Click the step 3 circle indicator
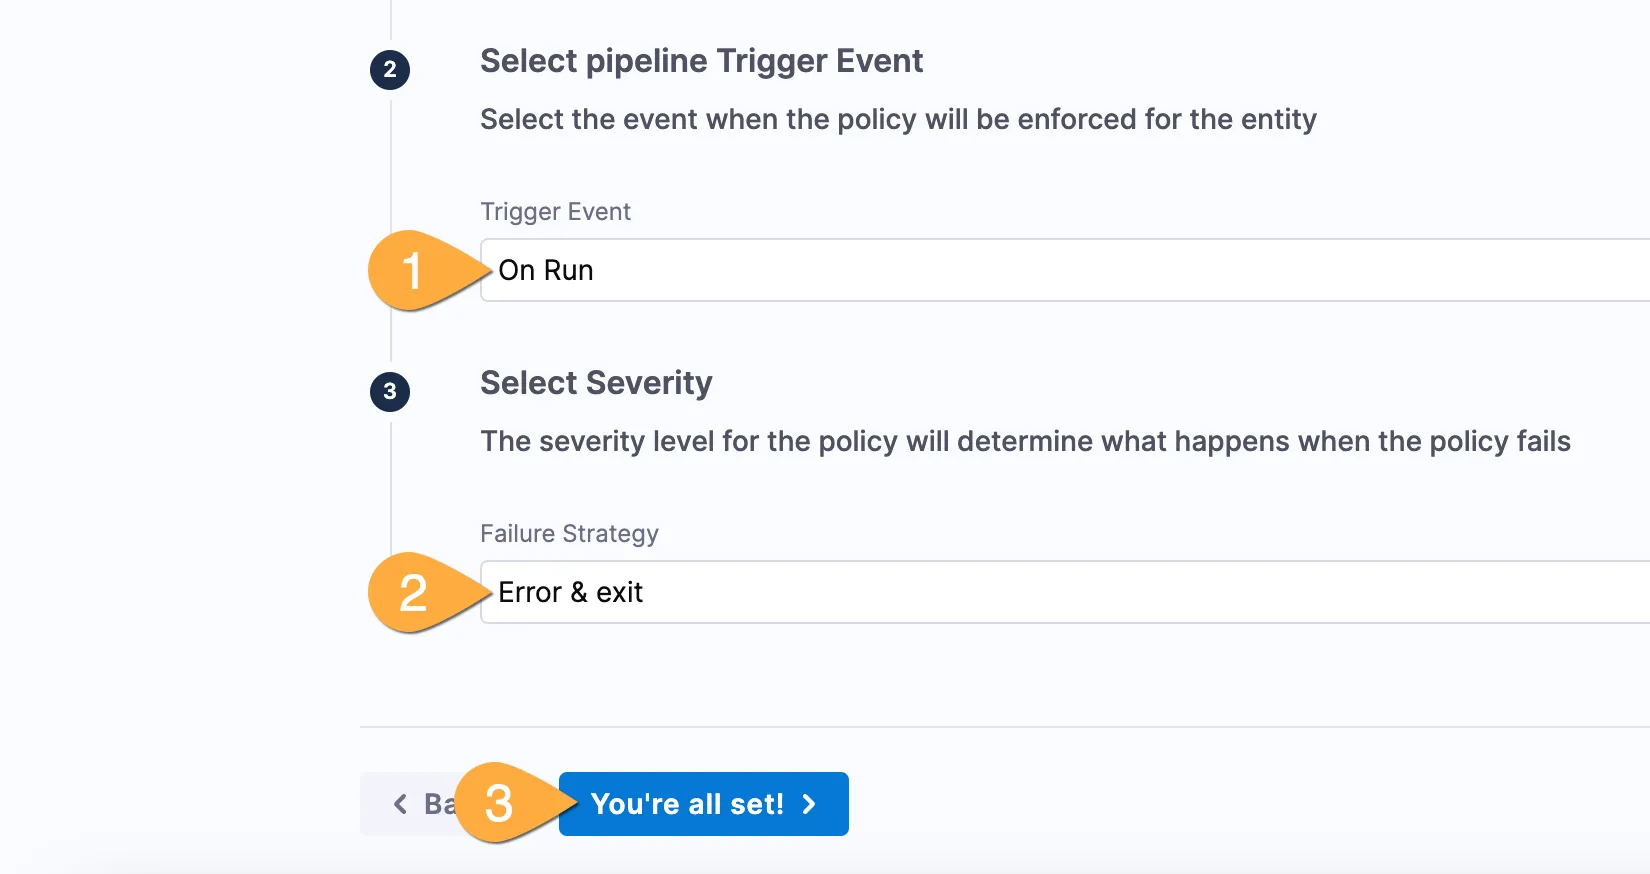 click(390, 392)
